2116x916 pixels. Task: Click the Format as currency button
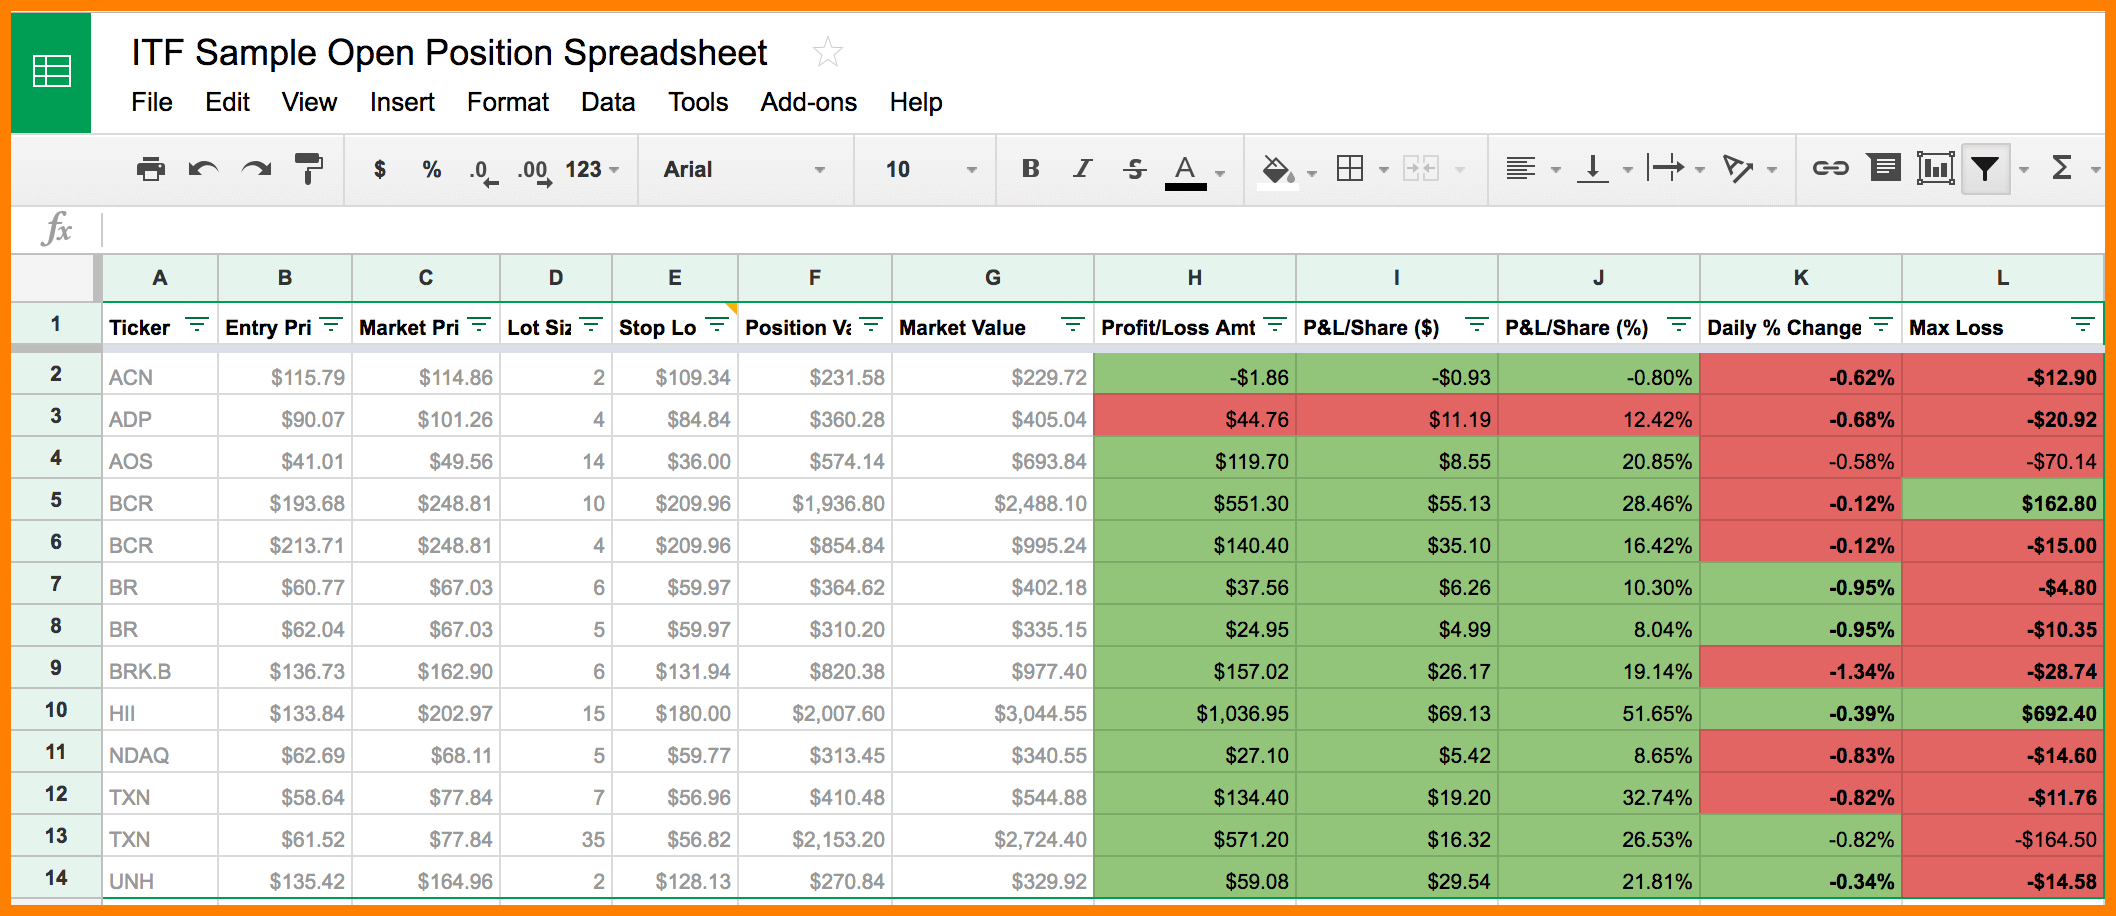[x=380, y=169]
